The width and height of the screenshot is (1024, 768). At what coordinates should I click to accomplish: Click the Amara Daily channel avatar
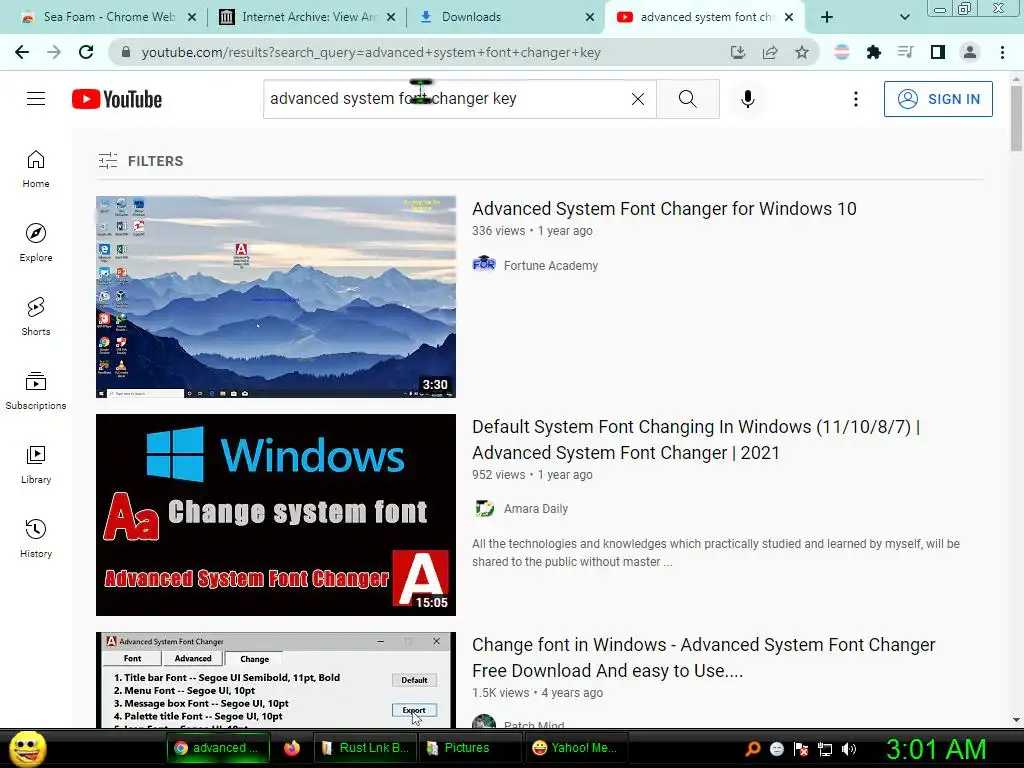click(484, 508)
